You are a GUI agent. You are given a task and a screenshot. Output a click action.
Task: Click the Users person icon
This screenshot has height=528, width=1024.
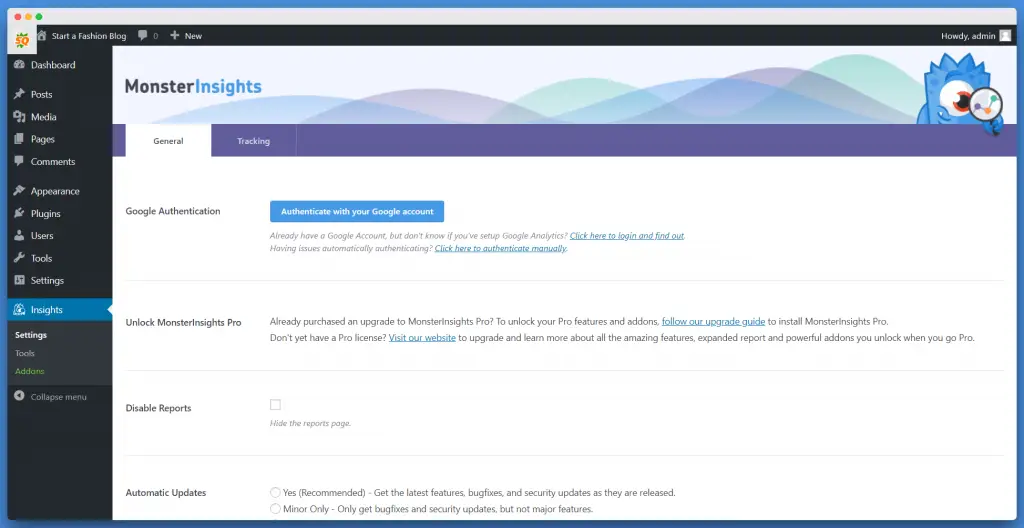click(x=19, y=235)
